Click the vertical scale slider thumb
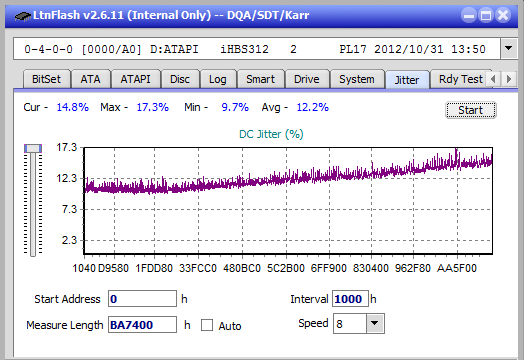The width and height of the screenshot is (524, 360). [33, 148]
